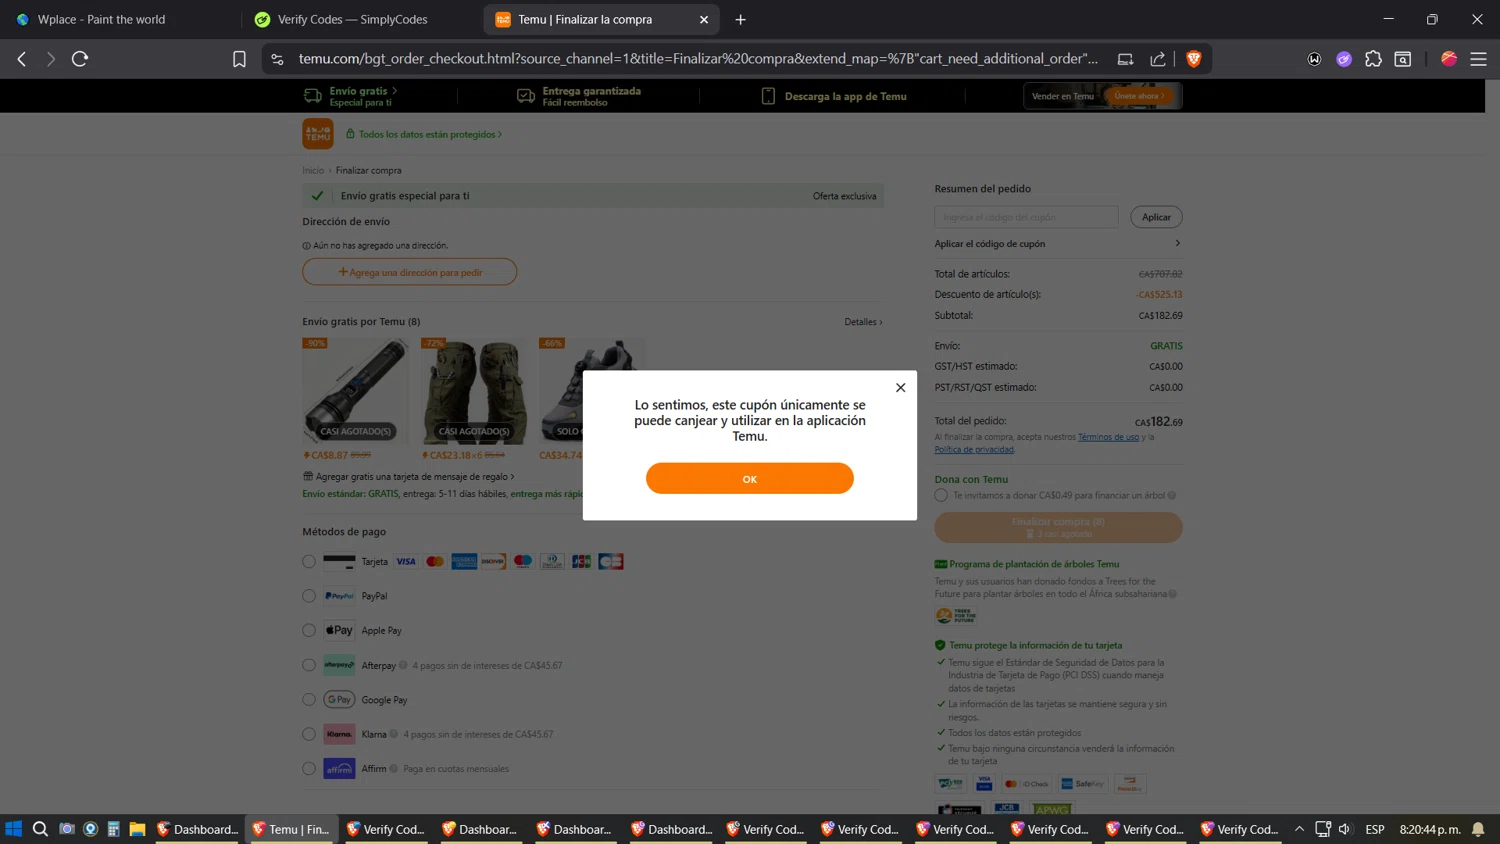Select Tarjeta payment method

pos(309,562)
